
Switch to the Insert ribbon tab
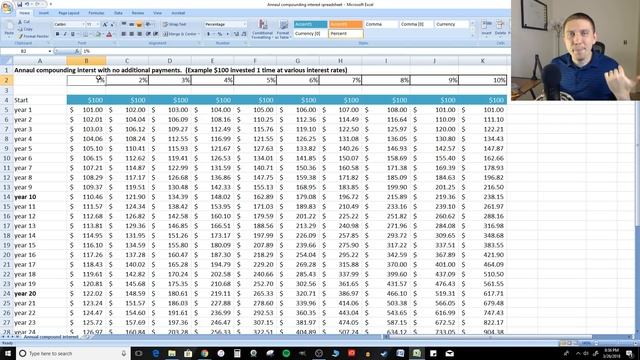pos(44,13)
